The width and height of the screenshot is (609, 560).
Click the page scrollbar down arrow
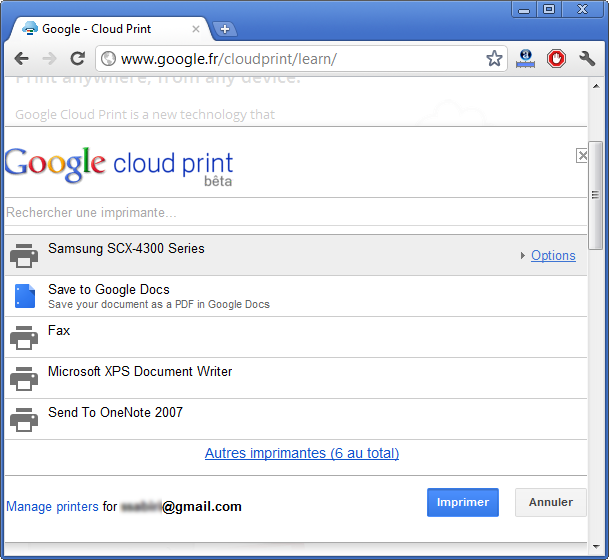(596, 547)
